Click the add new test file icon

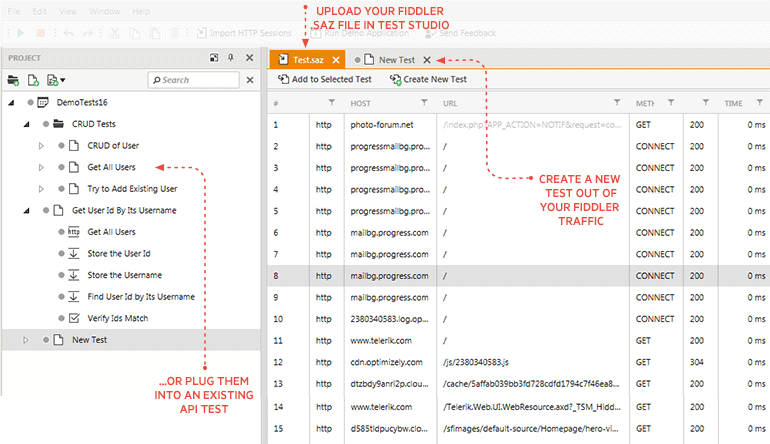(33, 80)
